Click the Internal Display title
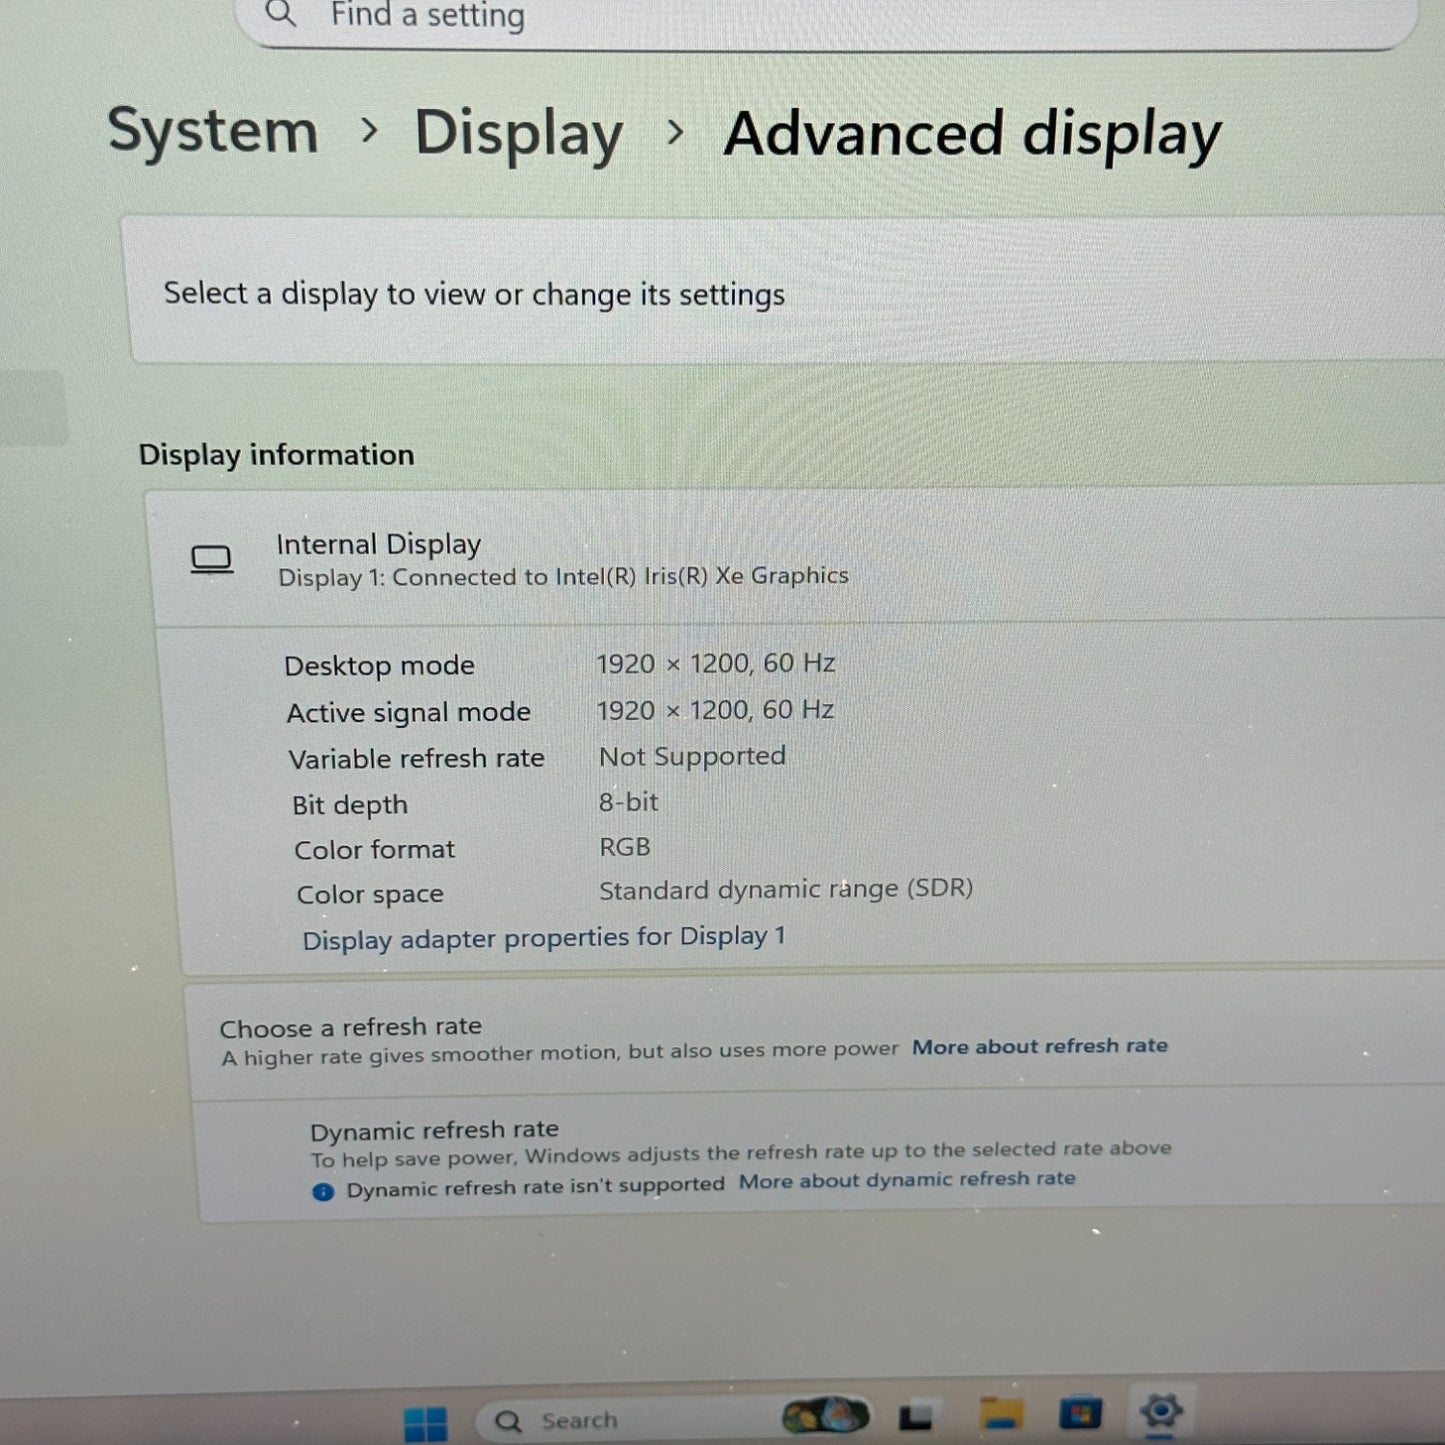The width and height of the screenshot is (1445, 1445). [378, 544]
